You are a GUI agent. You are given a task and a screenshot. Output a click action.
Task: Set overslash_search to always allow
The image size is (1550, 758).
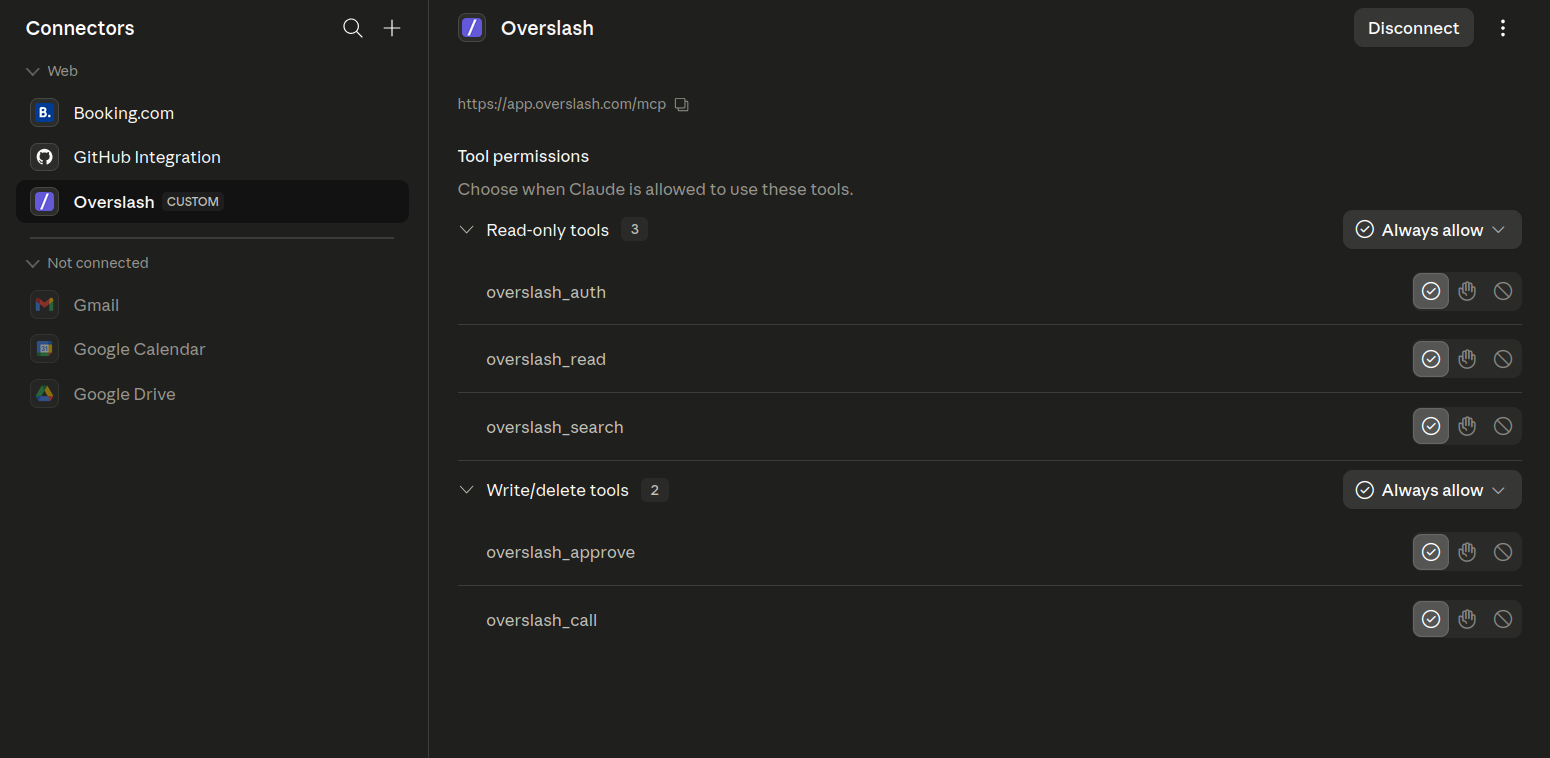[x=1431, y=426]
